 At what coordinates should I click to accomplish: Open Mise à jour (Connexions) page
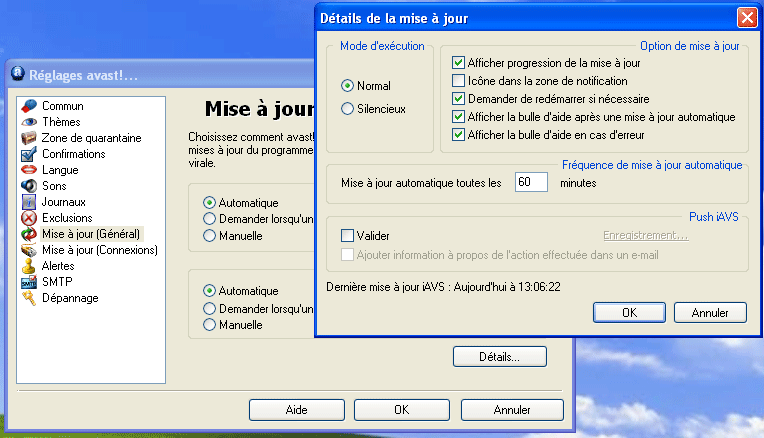pyautogui.click(x=100, y=250)
